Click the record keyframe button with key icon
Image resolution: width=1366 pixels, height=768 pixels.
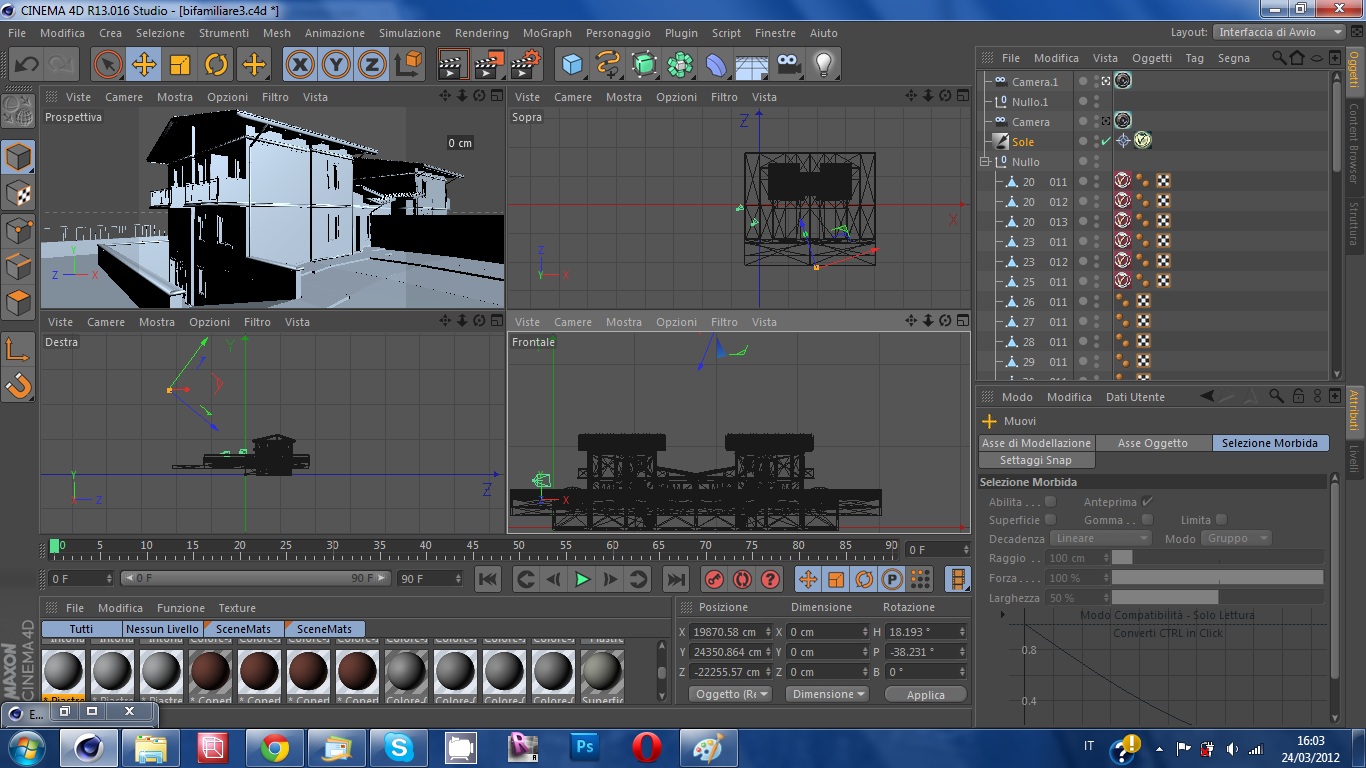[714, 579]
